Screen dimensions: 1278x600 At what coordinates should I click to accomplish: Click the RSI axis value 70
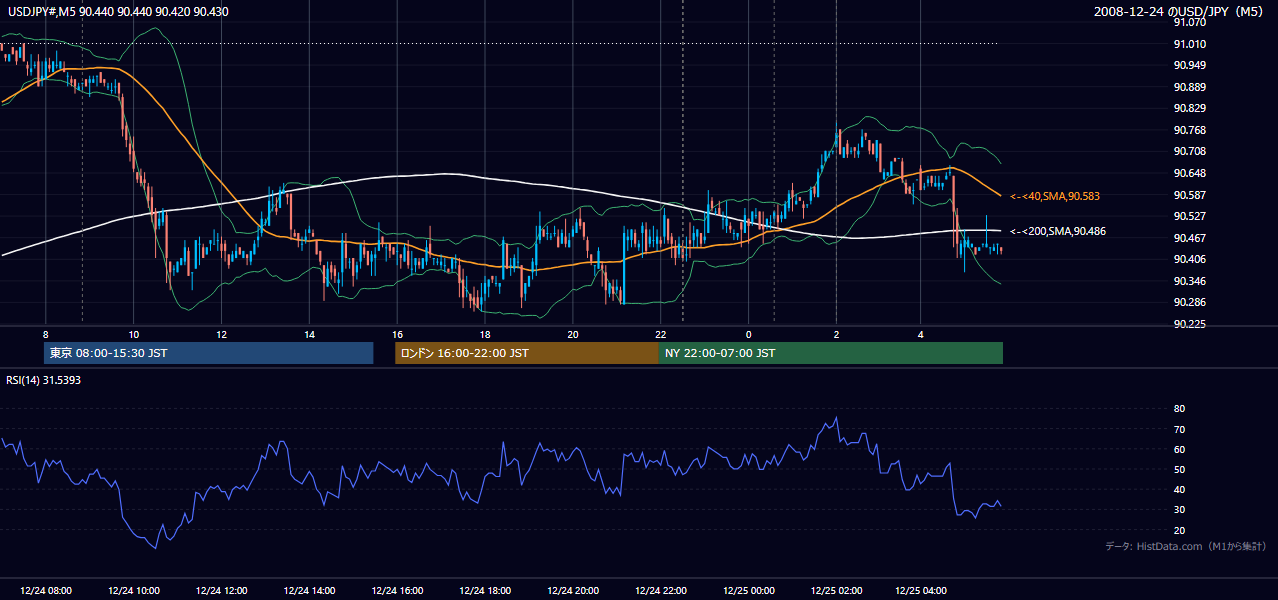pos(1180,429)
